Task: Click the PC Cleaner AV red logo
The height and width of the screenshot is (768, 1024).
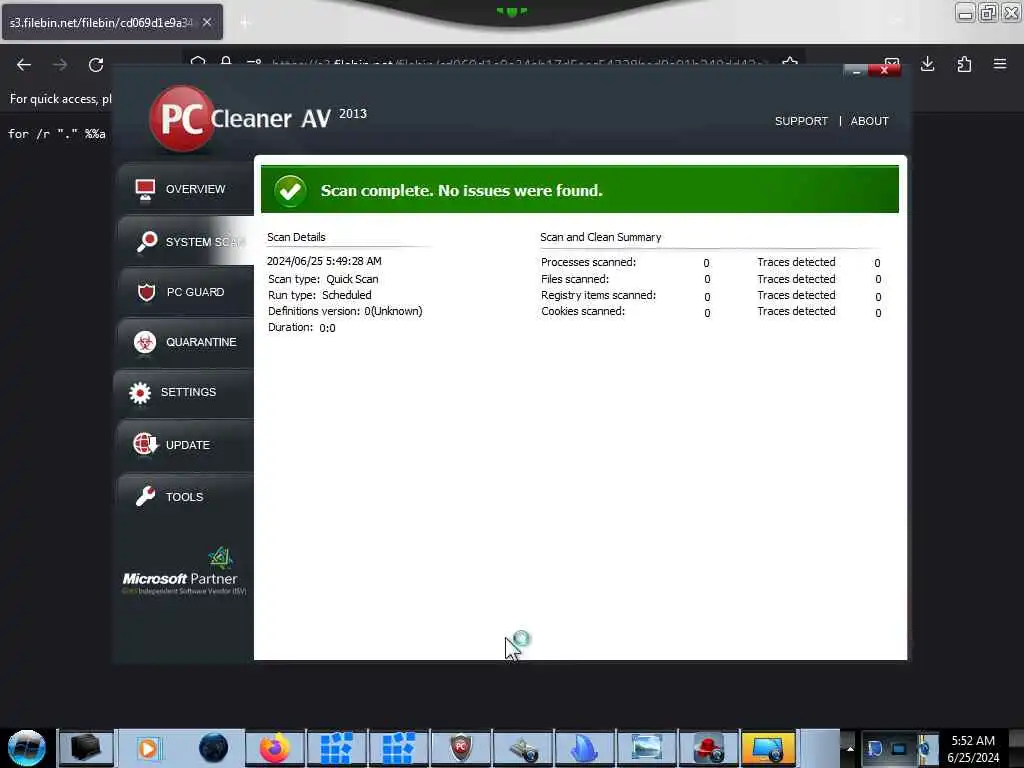Action: 182,118
